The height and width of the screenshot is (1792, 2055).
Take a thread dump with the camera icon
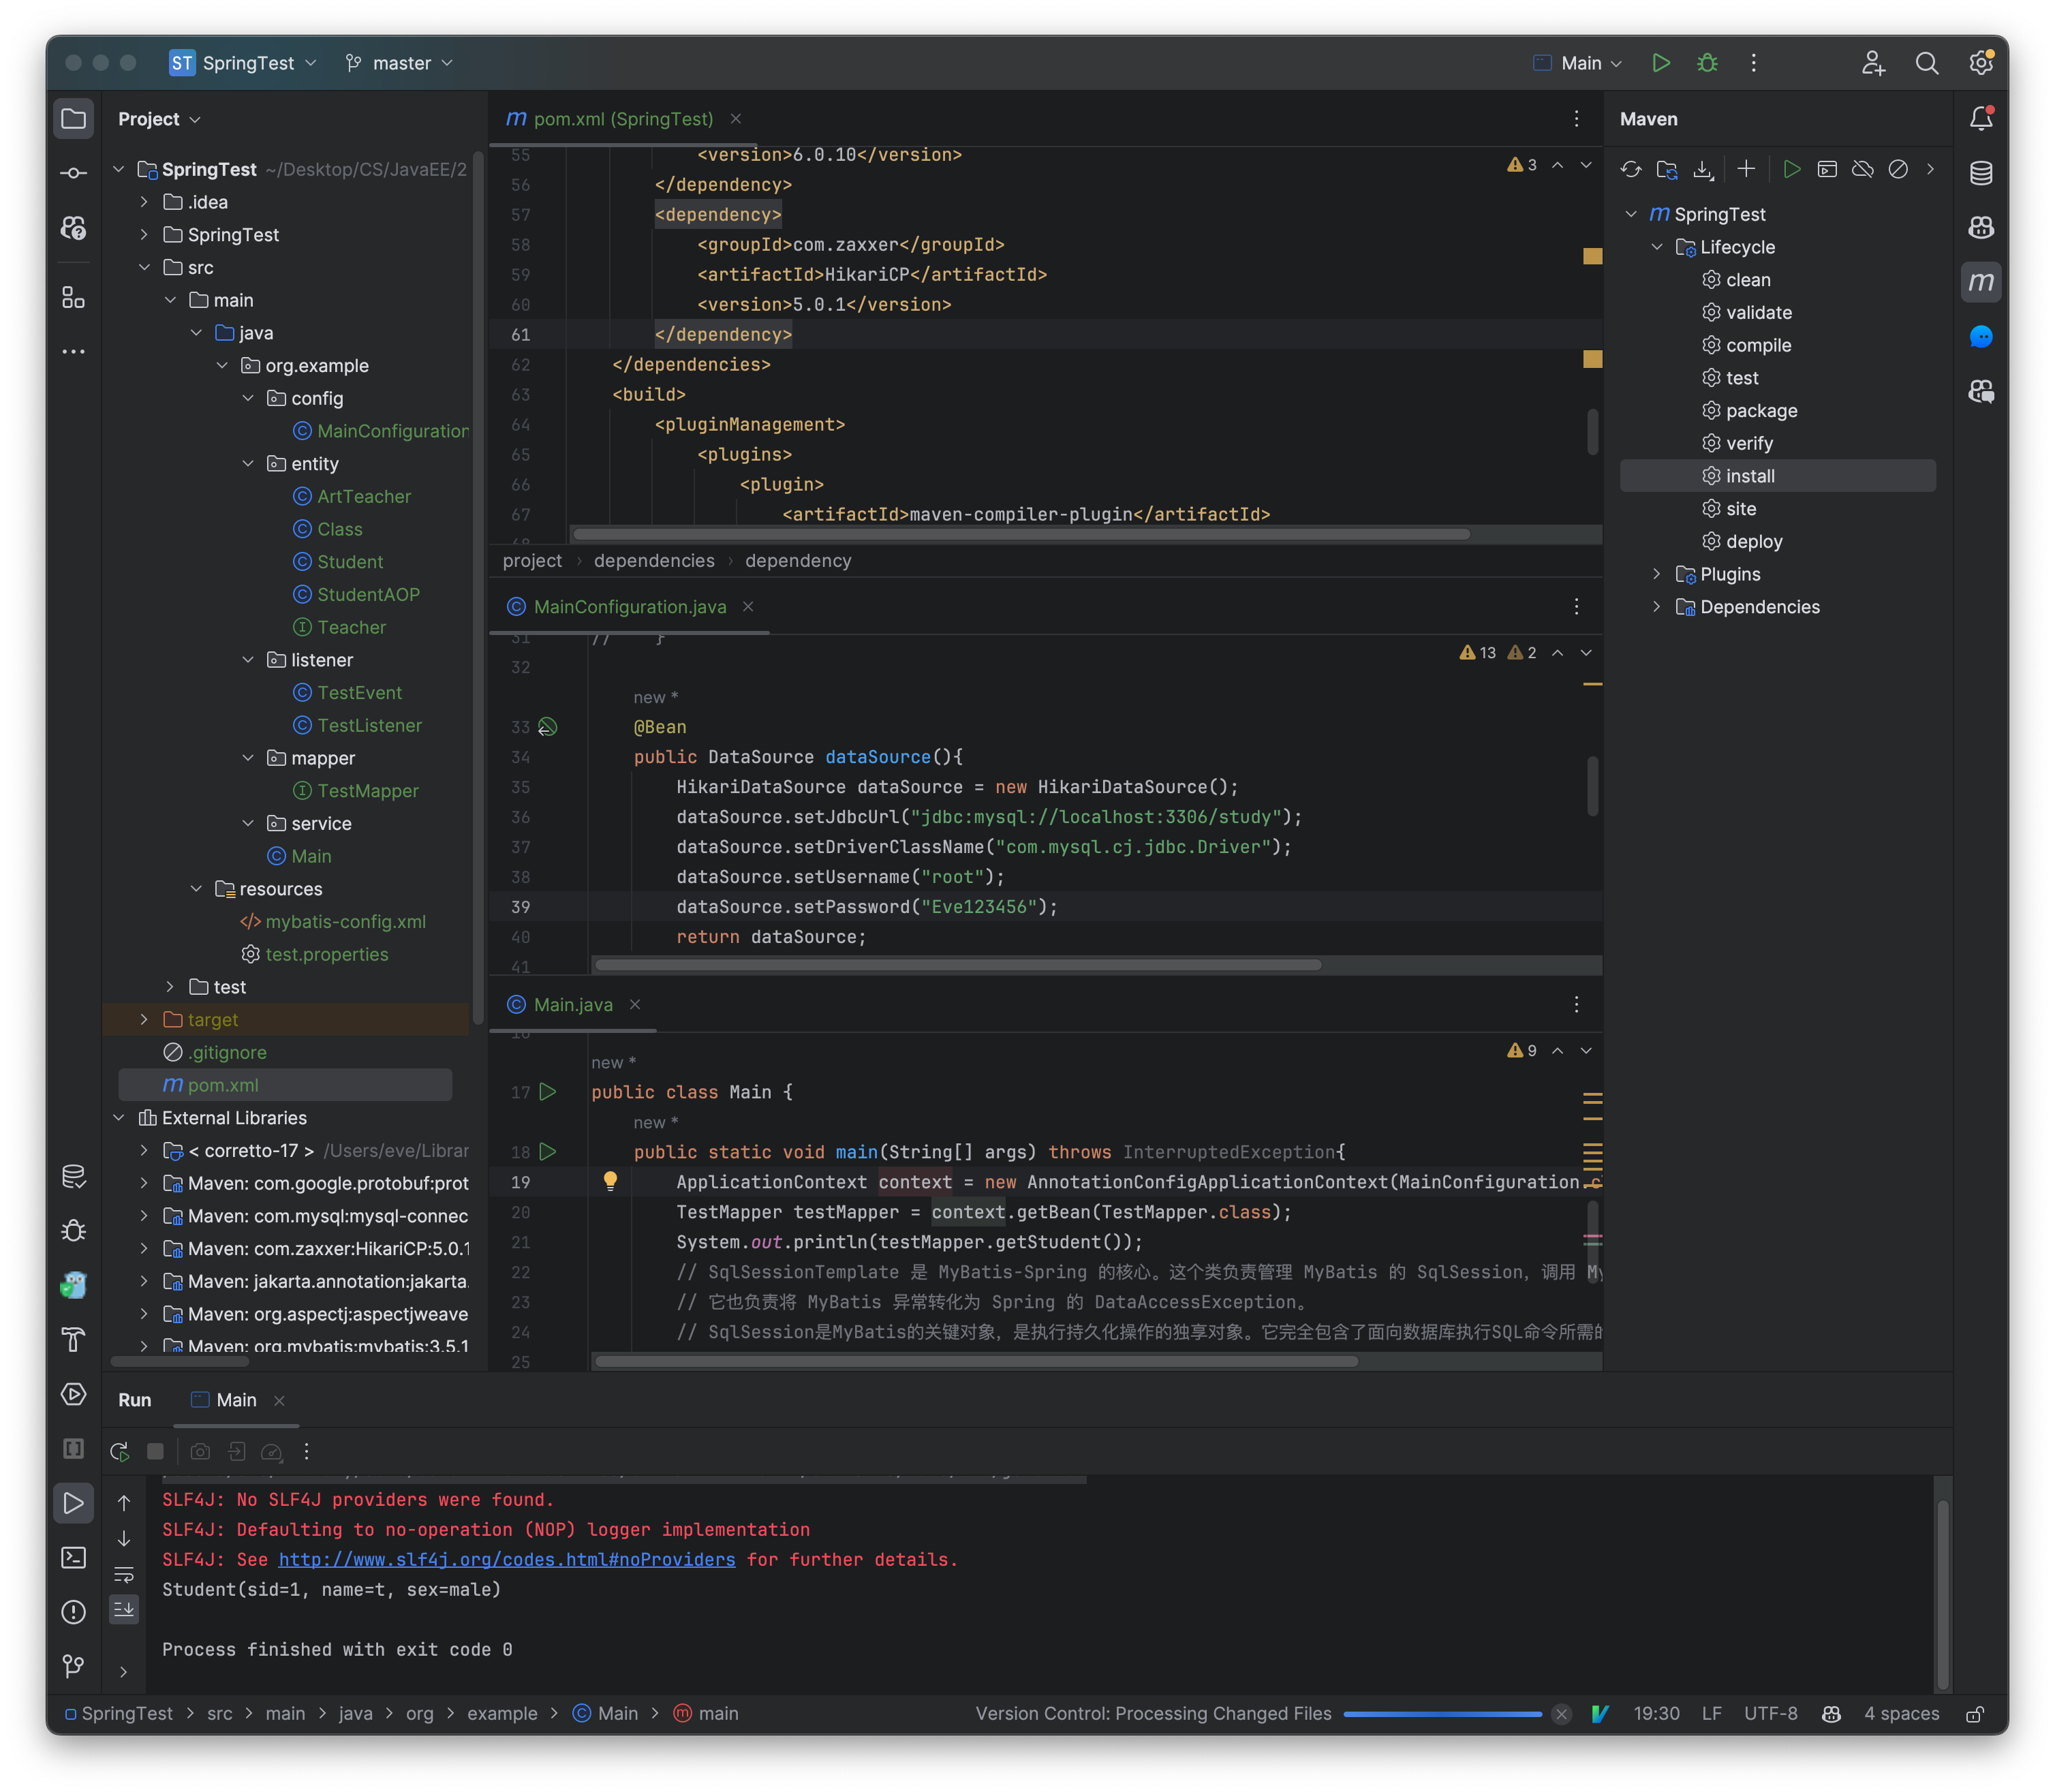(200, 1451)
